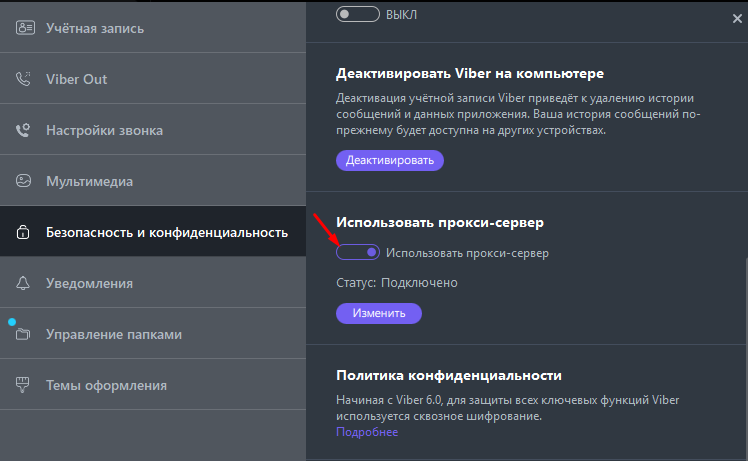Disable the Использовать прокси-сервер switch
The image size is (748, 461).
click(358, 252)
